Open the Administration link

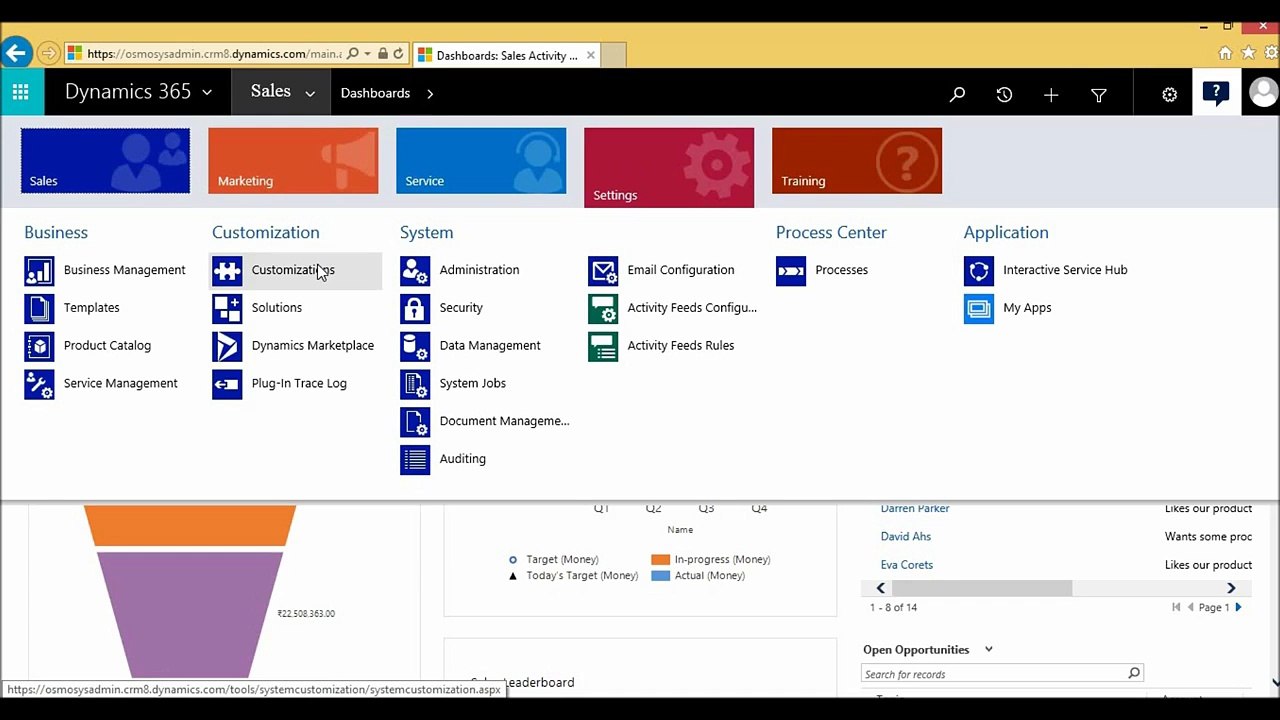[x=479, y=270]
